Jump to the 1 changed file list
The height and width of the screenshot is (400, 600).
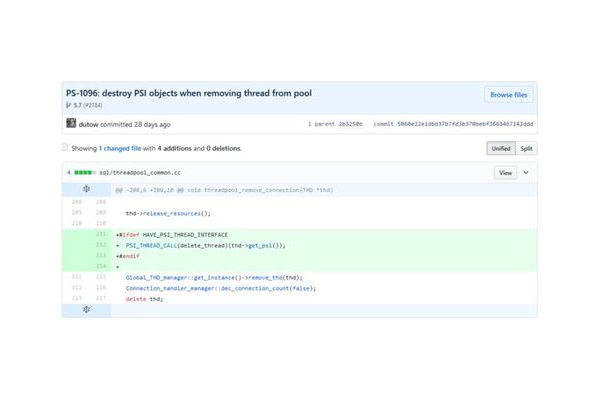tap(120, 149)
